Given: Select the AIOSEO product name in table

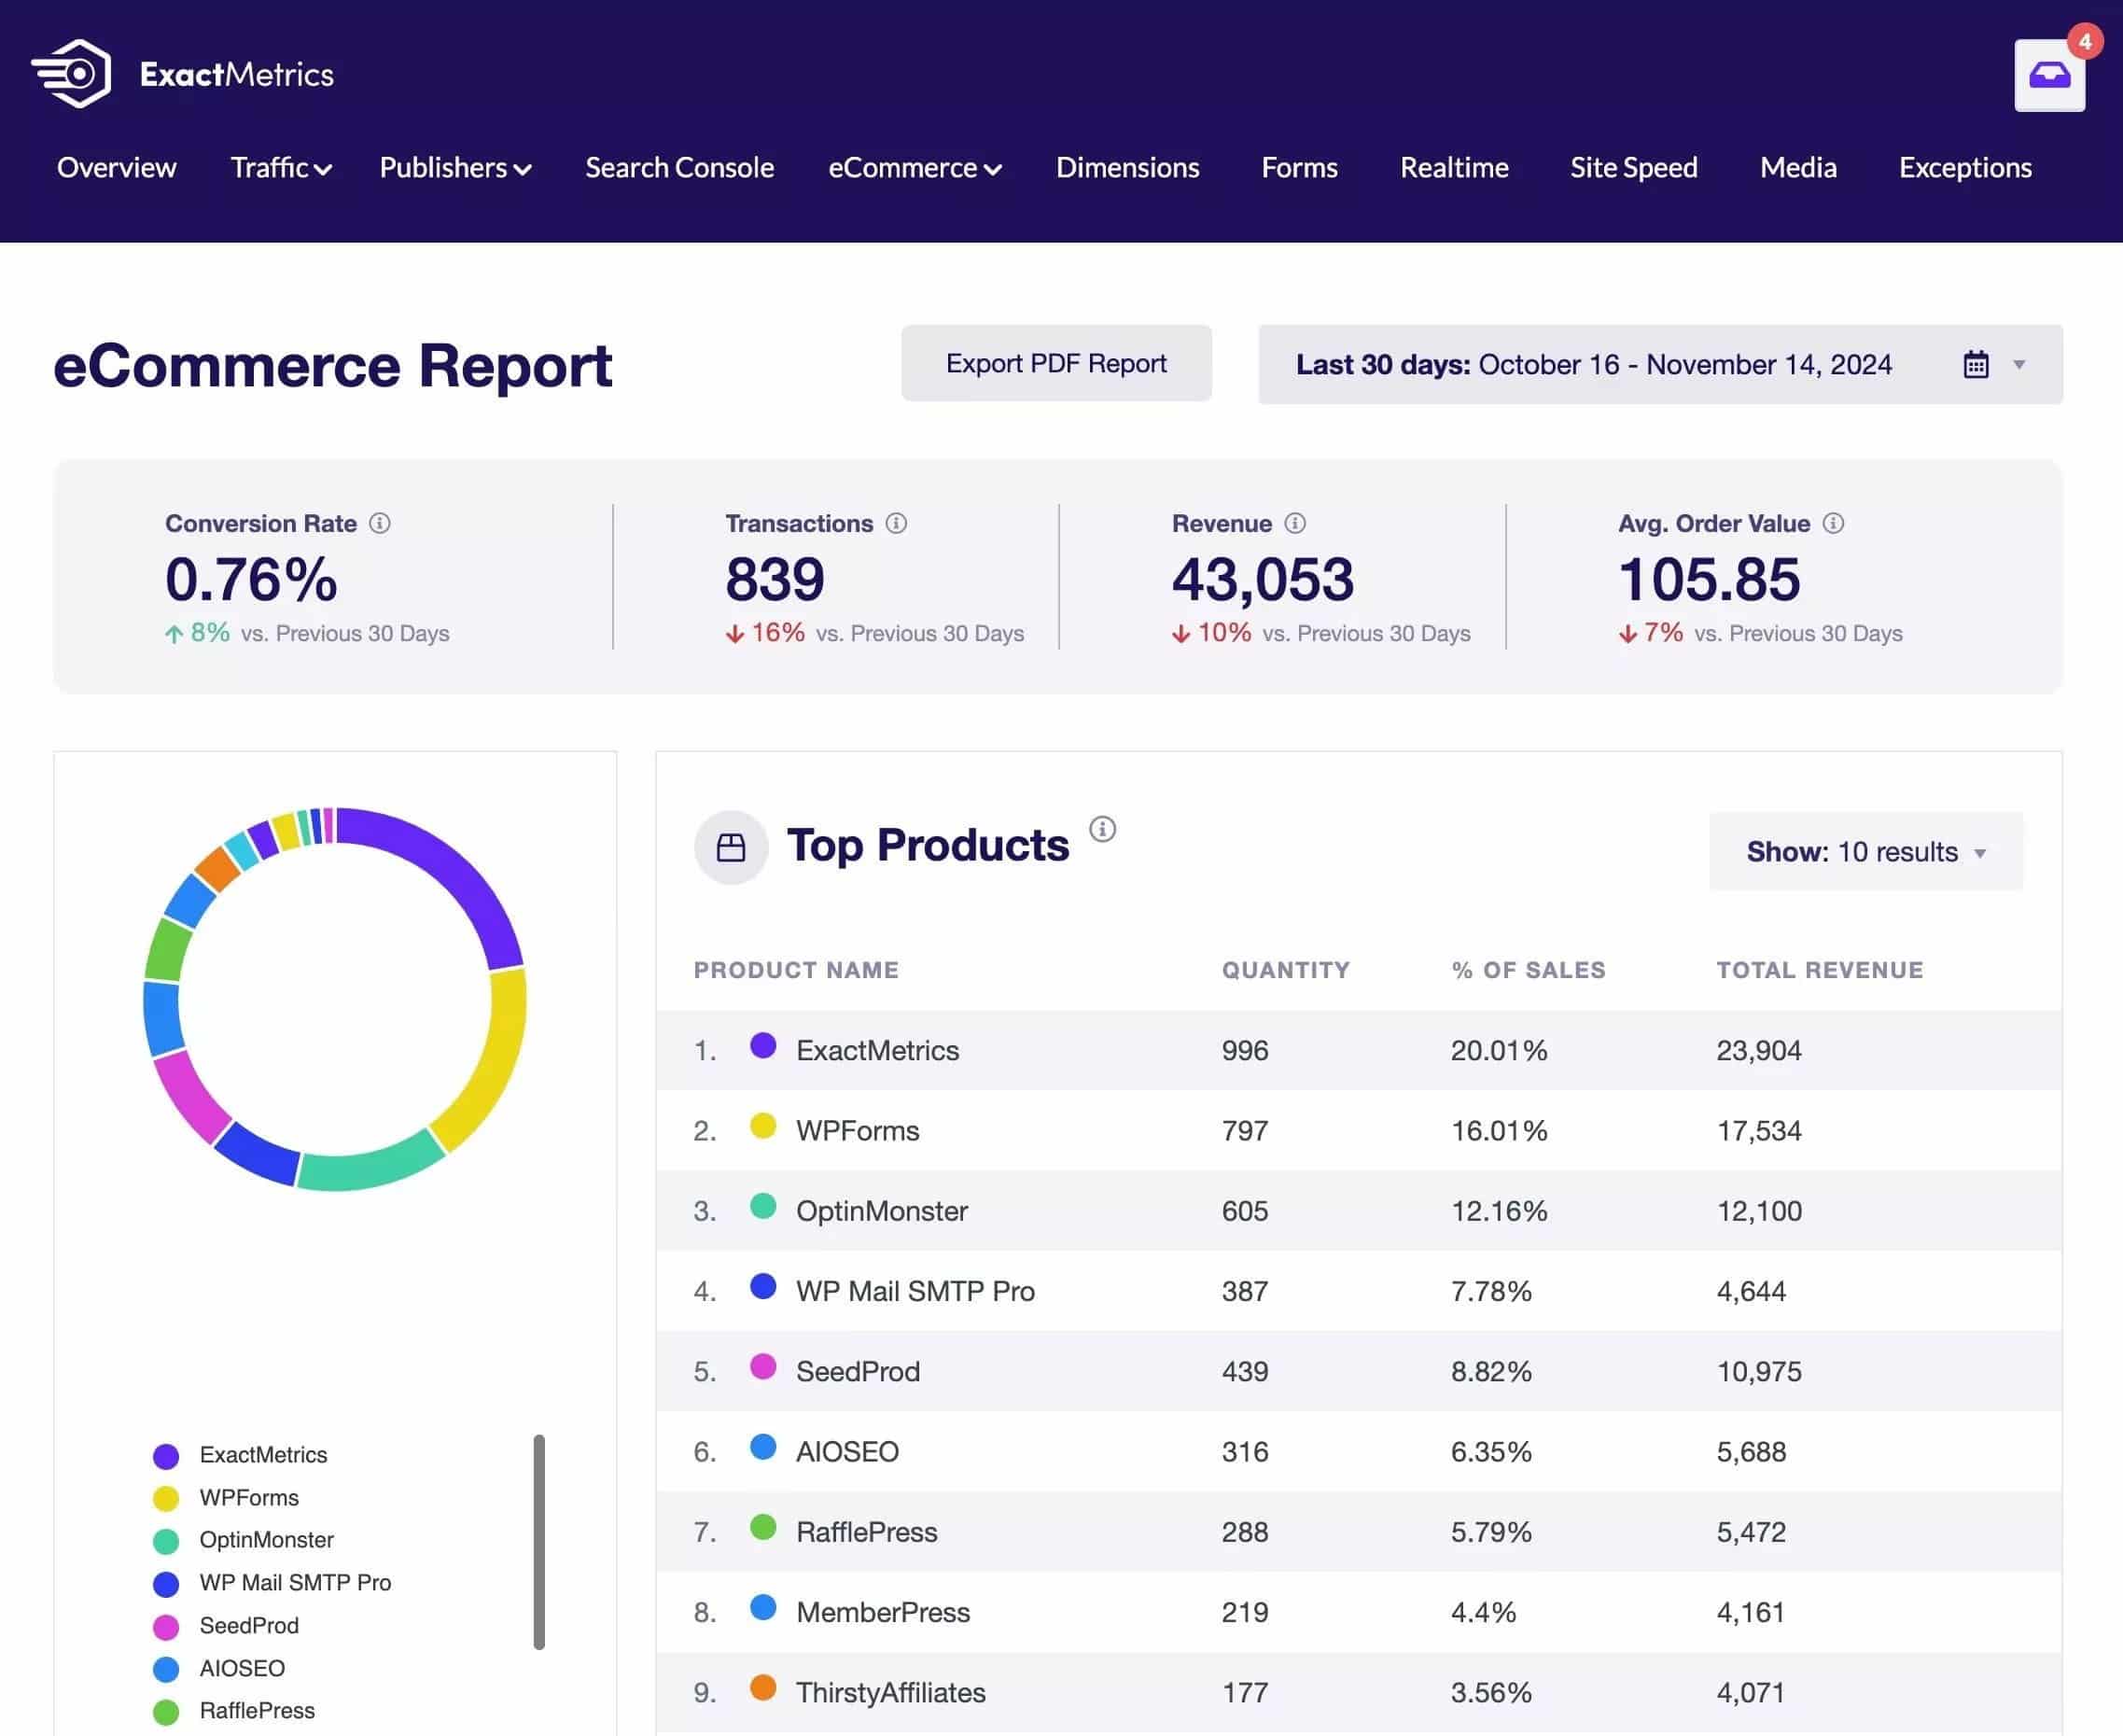Looking at the screenshot, I should point(847,1452).
